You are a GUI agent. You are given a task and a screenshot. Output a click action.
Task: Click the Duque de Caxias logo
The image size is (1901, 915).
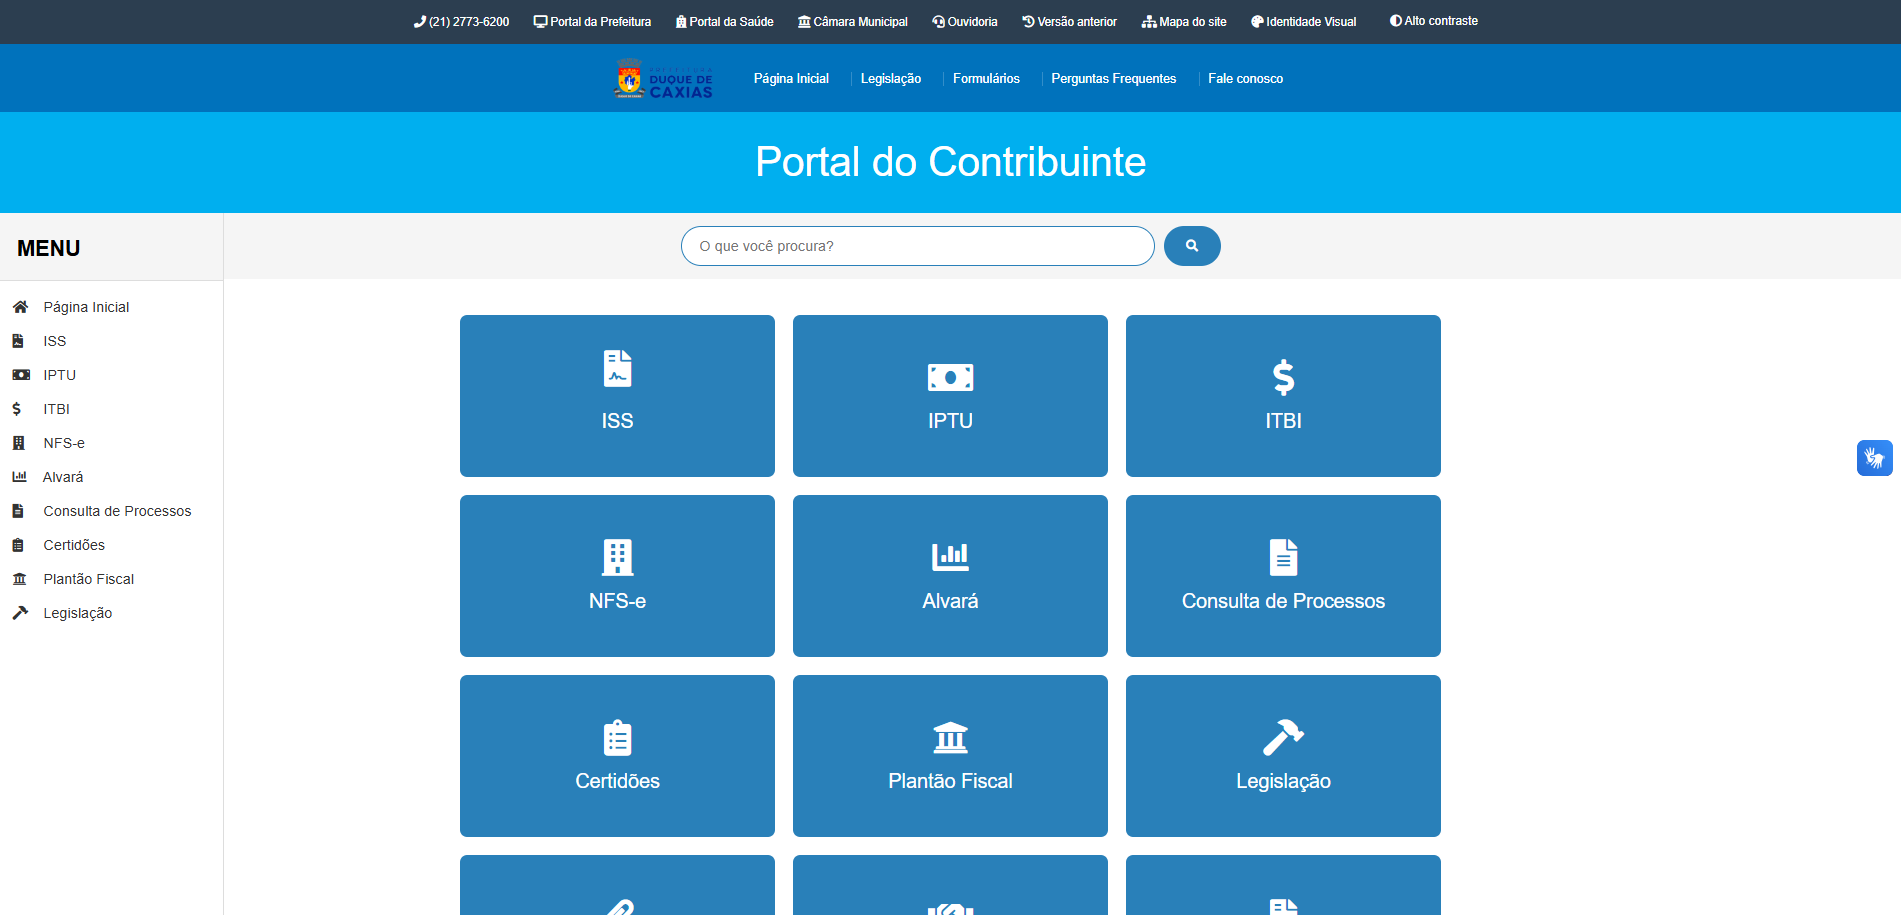click(x=664, y=79)
